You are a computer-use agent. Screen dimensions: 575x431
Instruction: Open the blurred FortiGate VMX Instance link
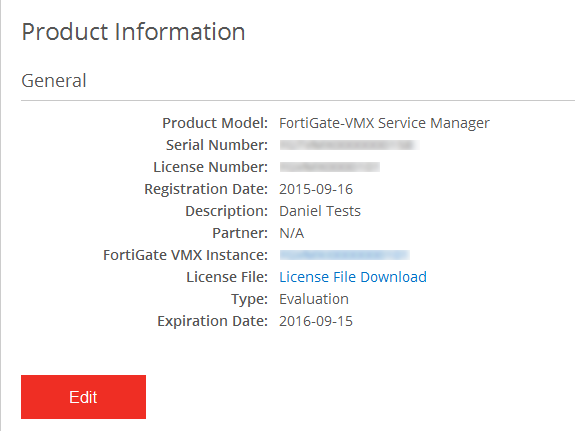pos(344,255)
